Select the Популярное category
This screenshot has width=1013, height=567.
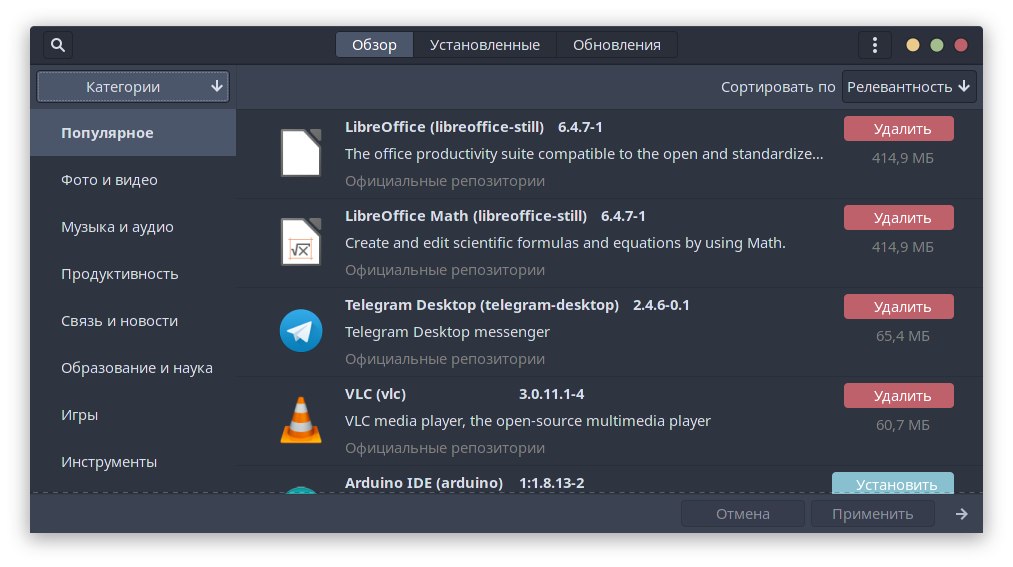coord(133,132)
